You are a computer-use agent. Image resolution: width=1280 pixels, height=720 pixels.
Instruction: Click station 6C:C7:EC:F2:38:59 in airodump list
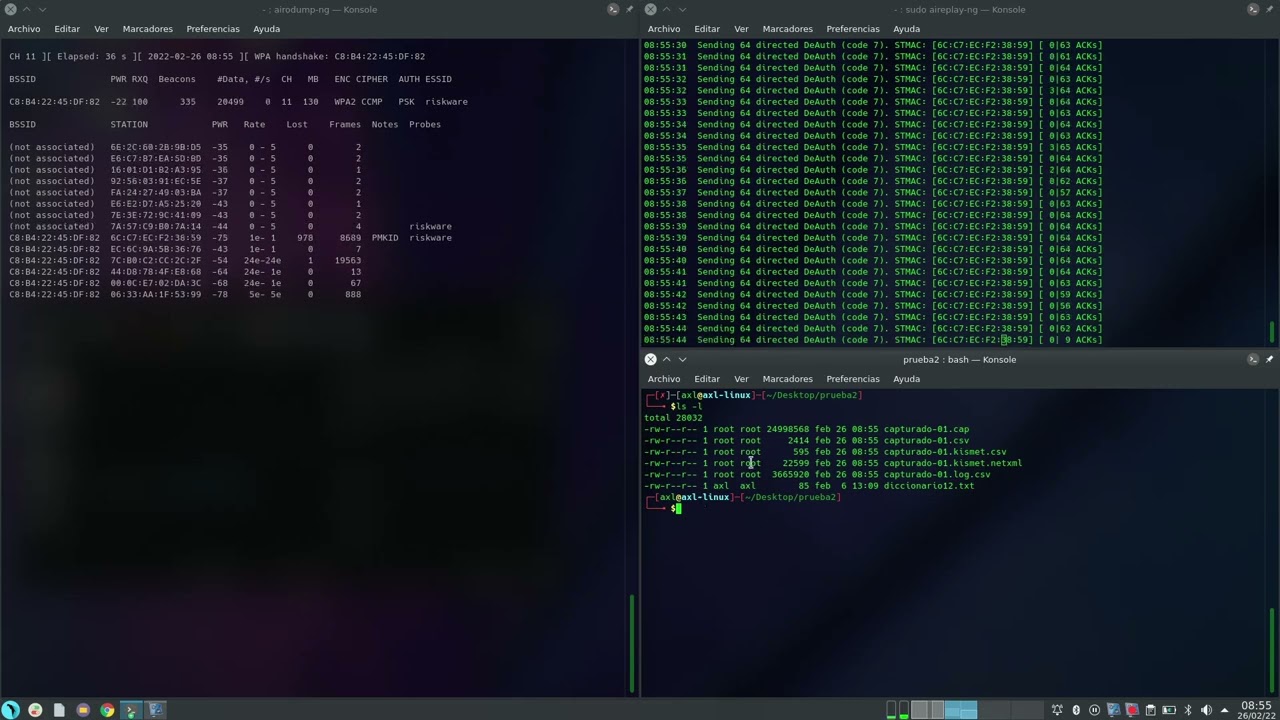pos(155,238)
